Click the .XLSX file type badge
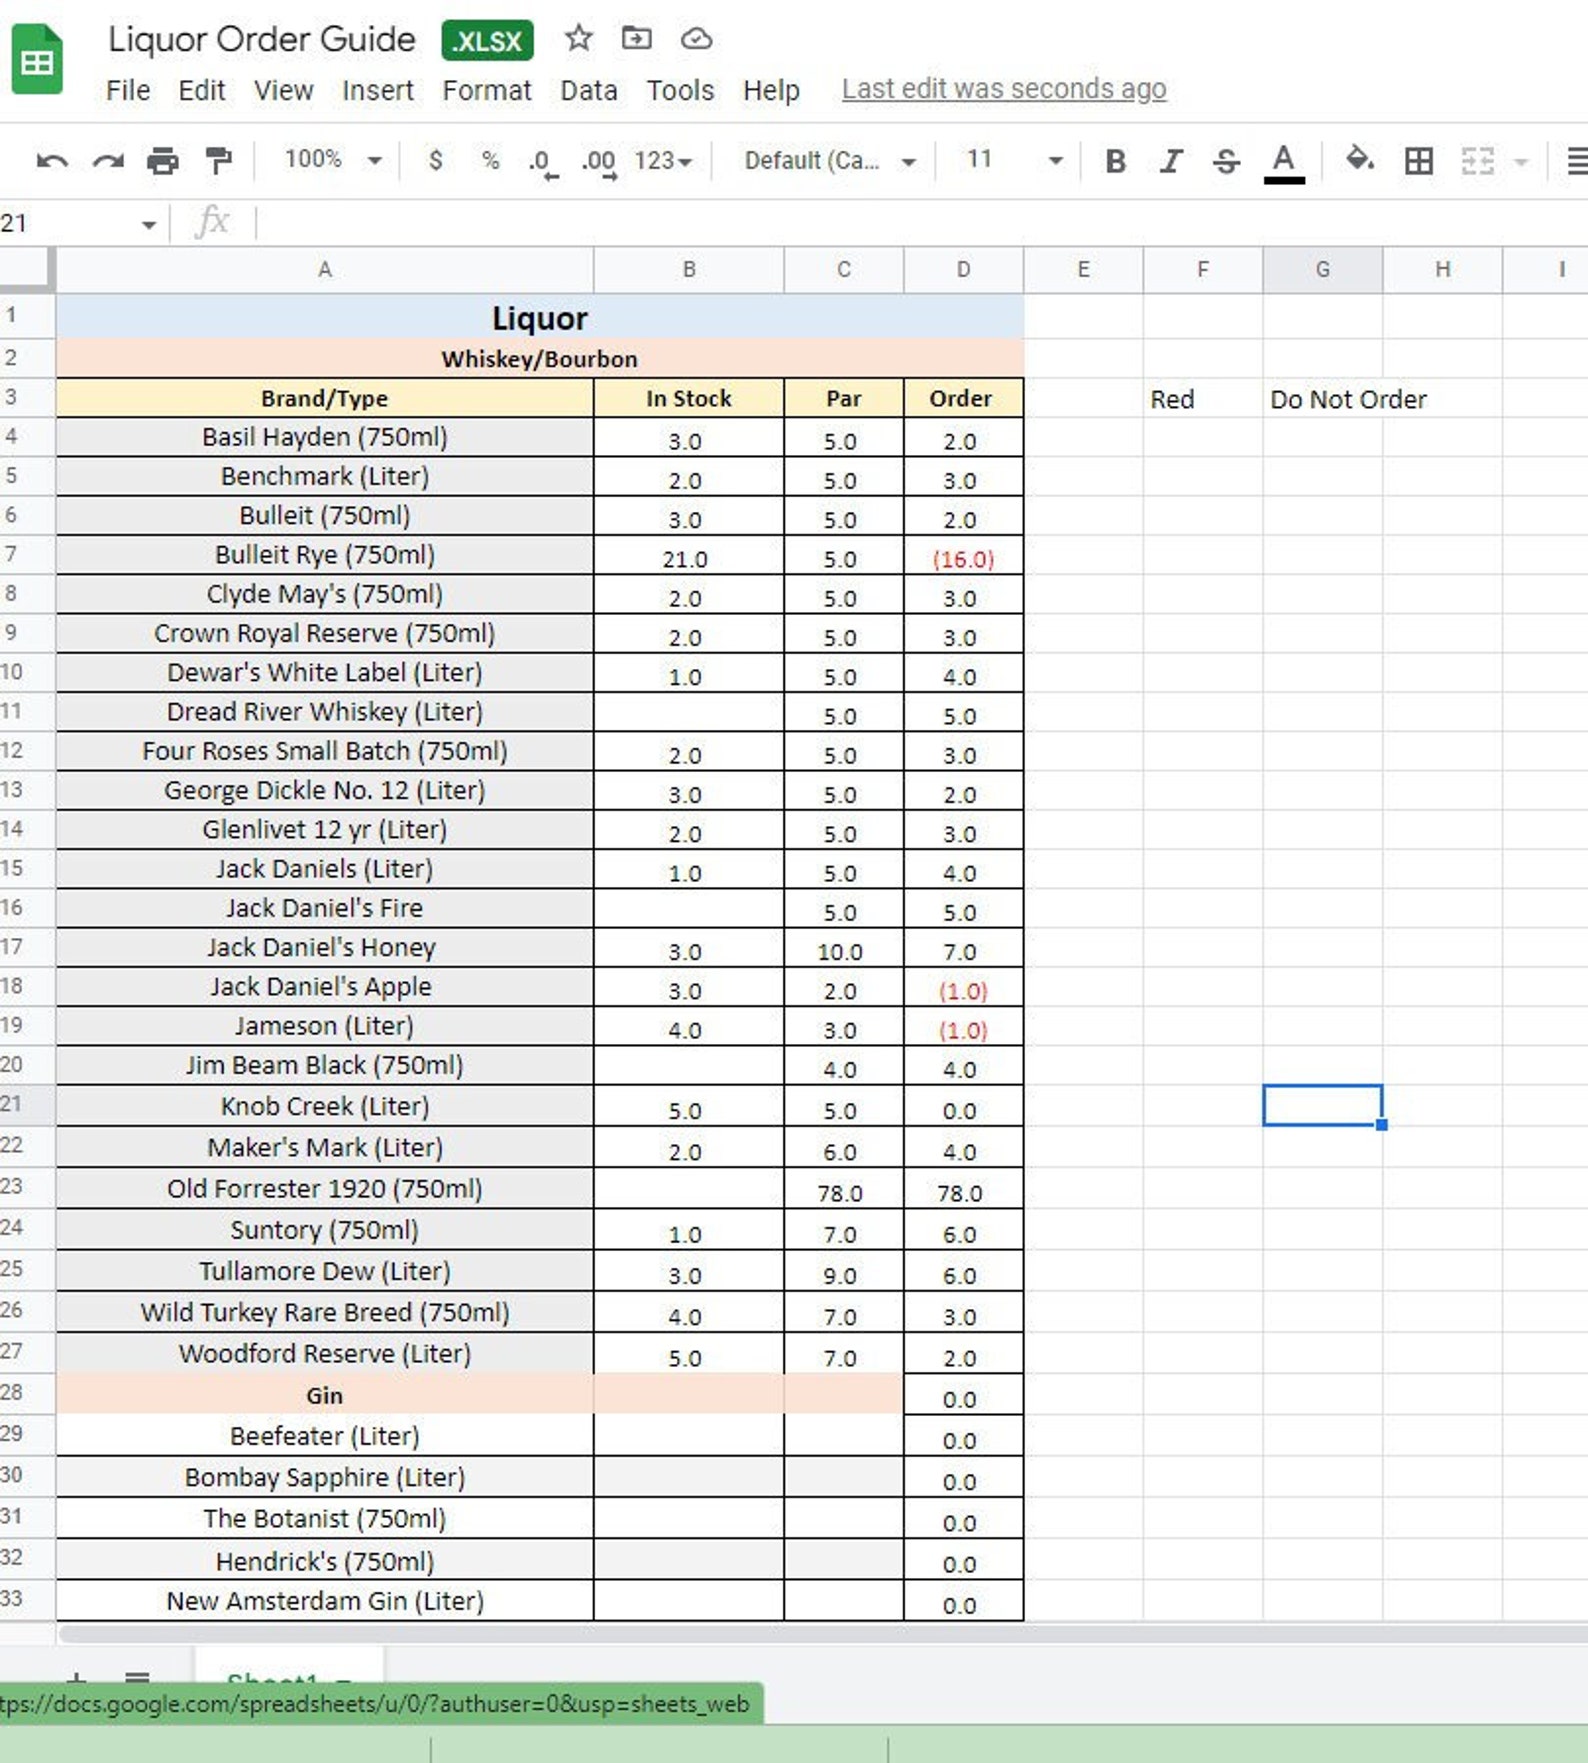This screenshot has height=1763, width=1588. pyautogui.click(x=488, y=41)
